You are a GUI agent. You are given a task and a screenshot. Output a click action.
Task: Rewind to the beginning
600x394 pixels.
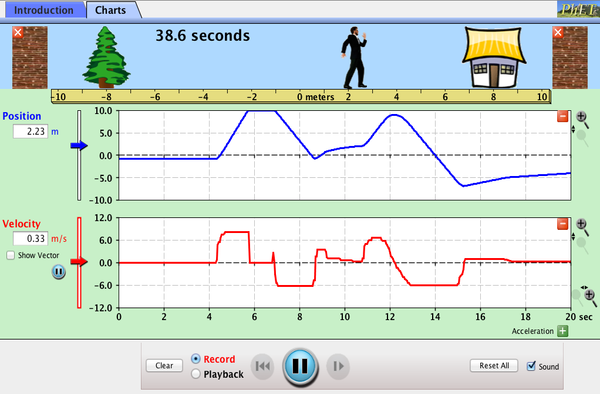(x=262, y=366)
